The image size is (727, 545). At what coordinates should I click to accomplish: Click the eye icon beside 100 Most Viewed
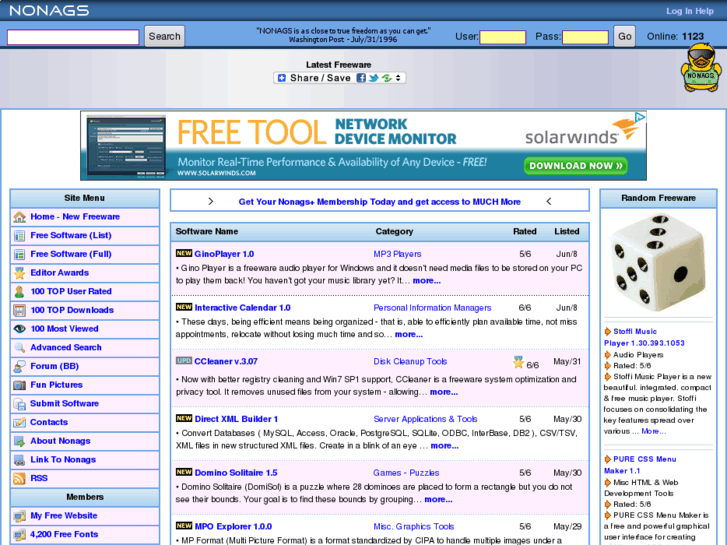click(x=19, y=329)
